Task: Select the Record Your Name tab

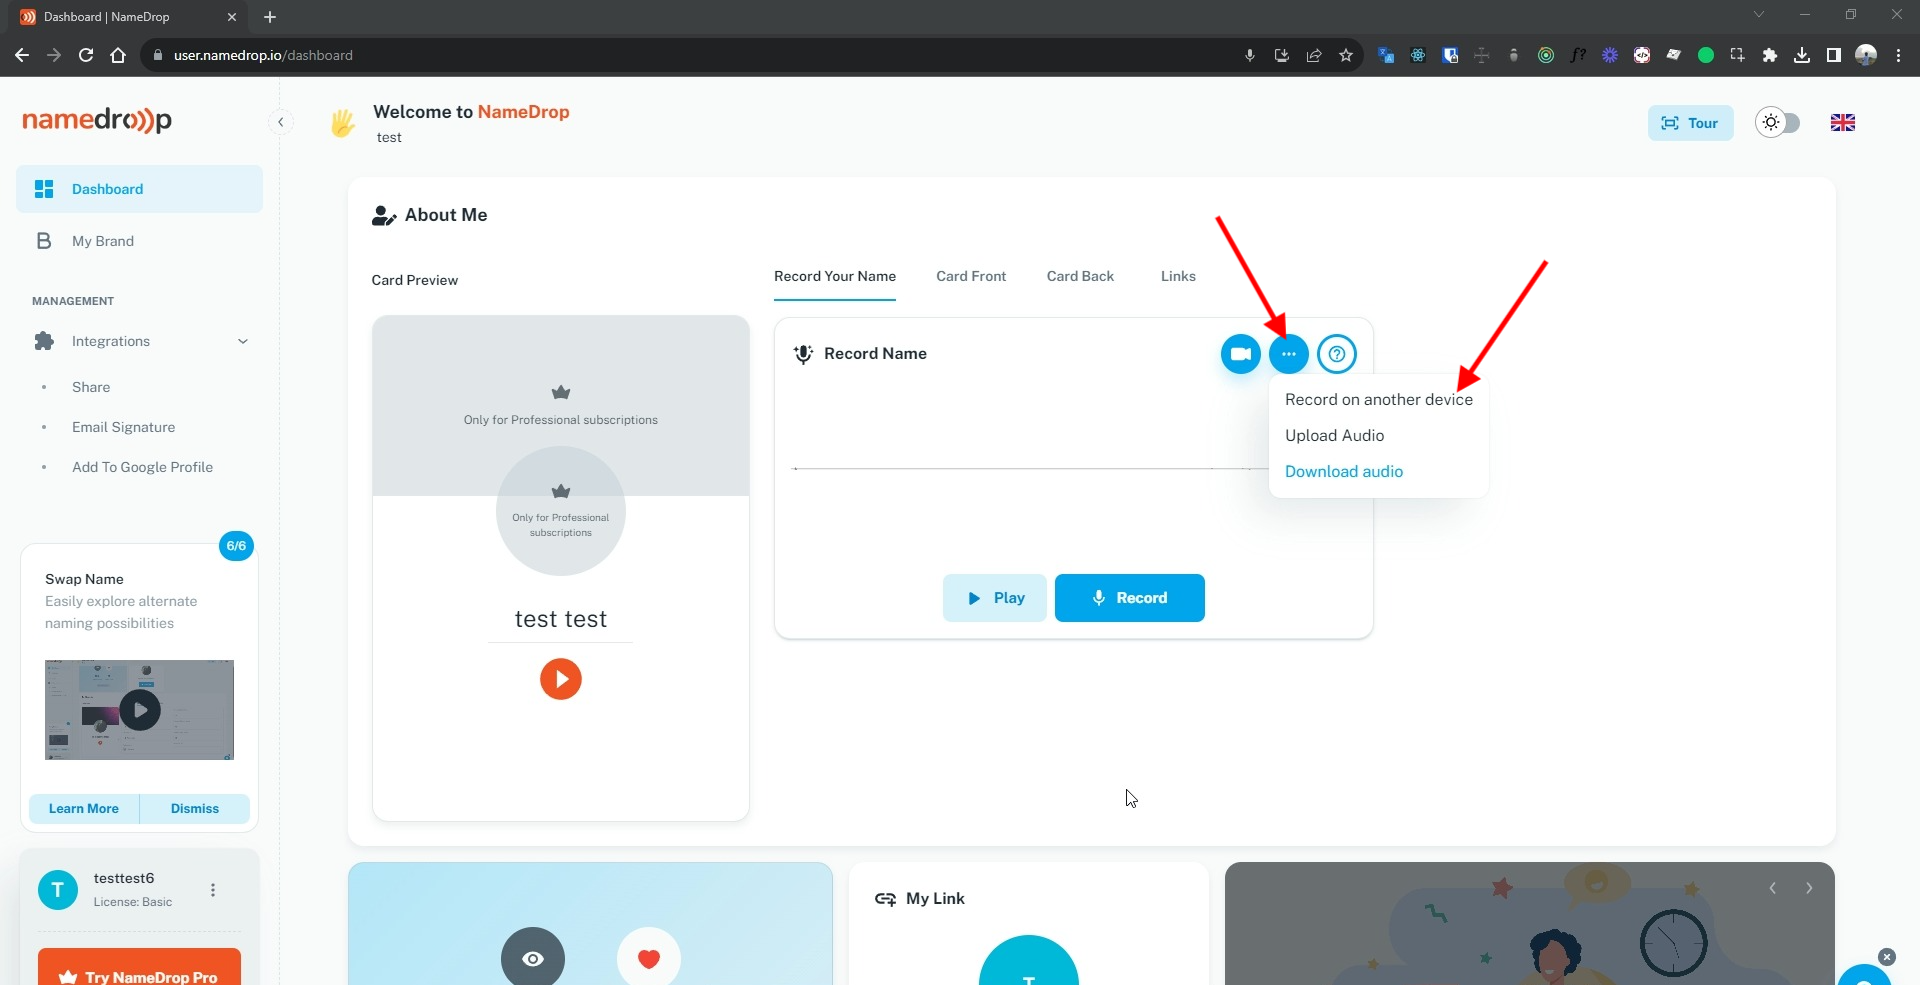Action: coord(835,276)
